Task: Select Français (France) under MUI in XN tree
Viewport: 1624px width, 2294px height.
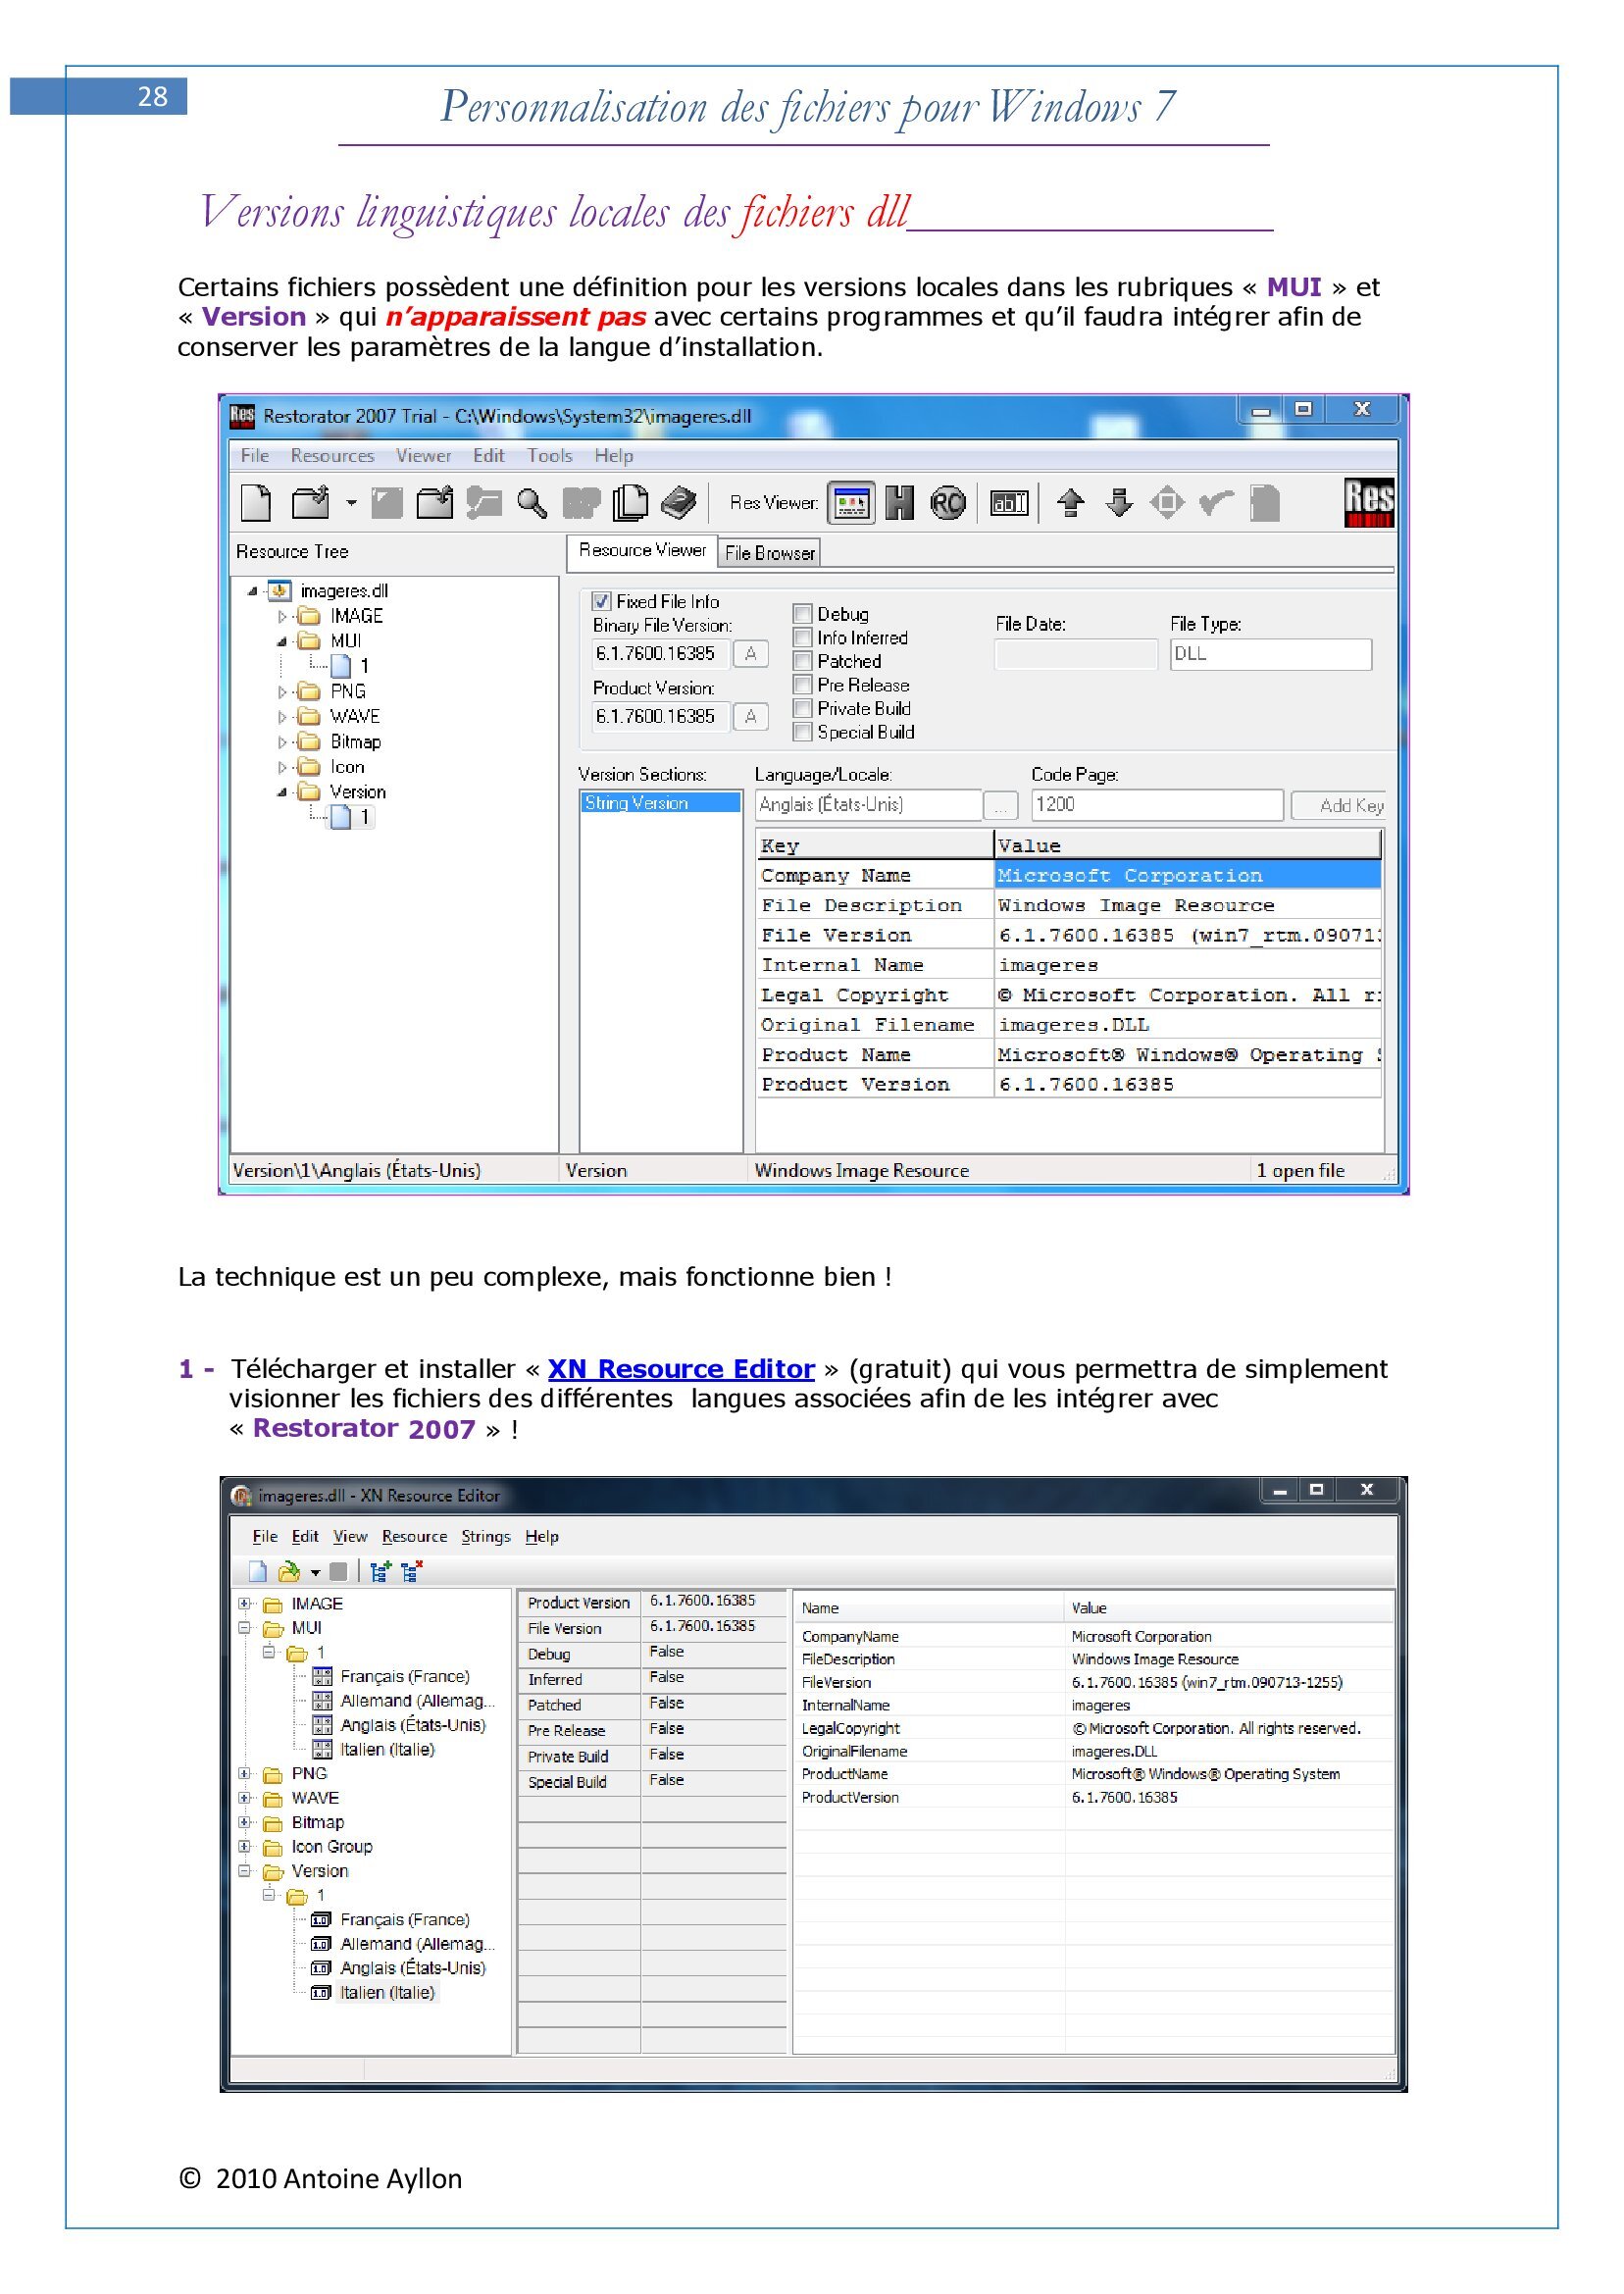Action: (x=404, y=1676)
